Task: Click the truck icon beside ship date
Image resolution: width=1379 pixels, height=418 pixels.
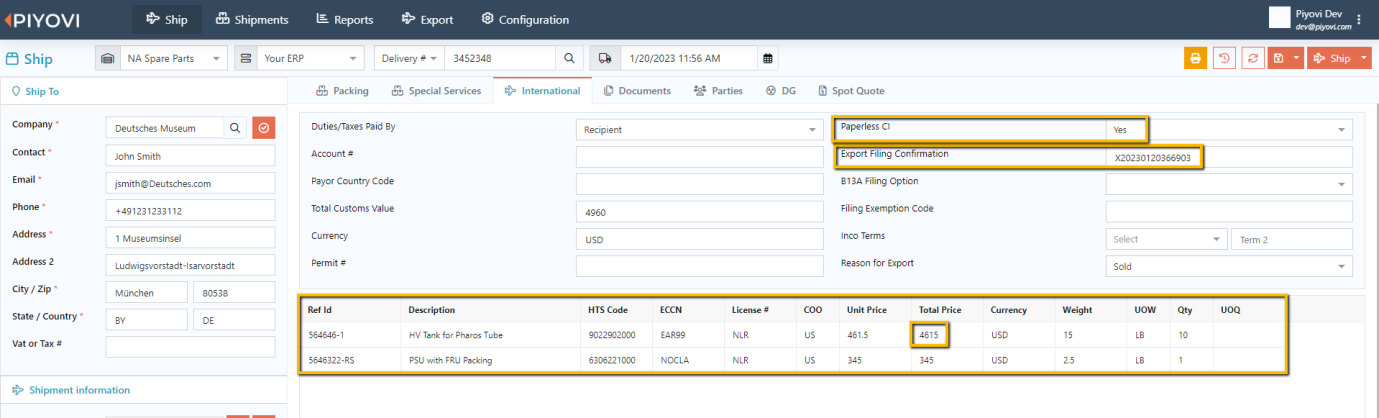Action: coord(605,58)
